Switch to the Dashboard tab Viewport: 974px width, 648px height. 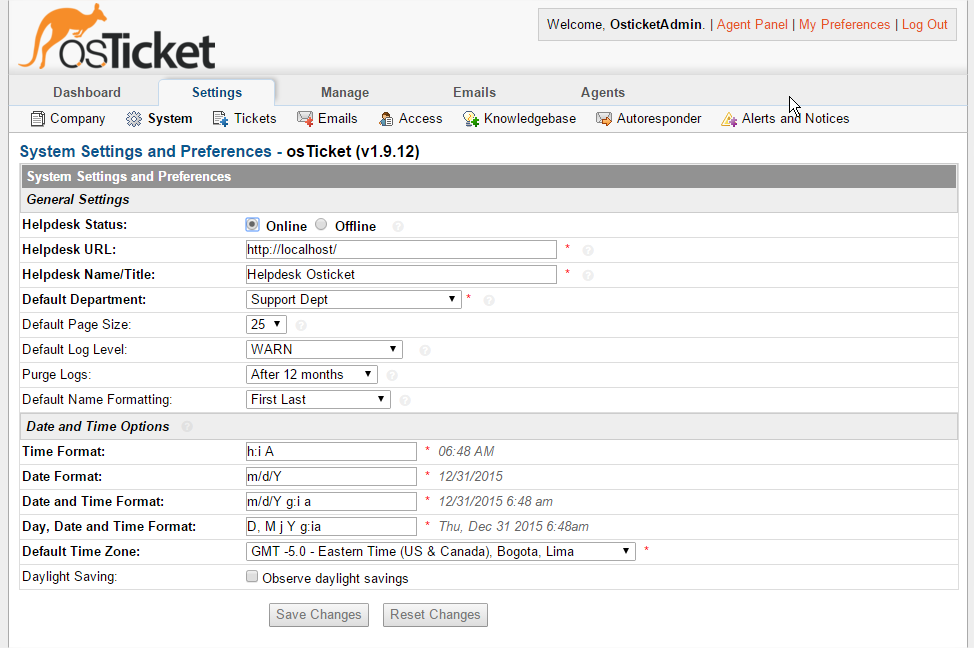[87, 92]
